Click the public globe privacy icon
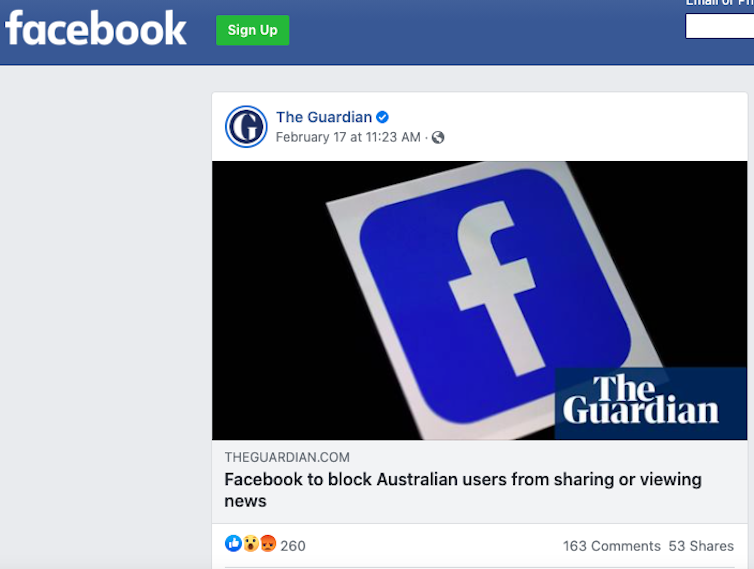754x569 pixels. pos(438,138)
